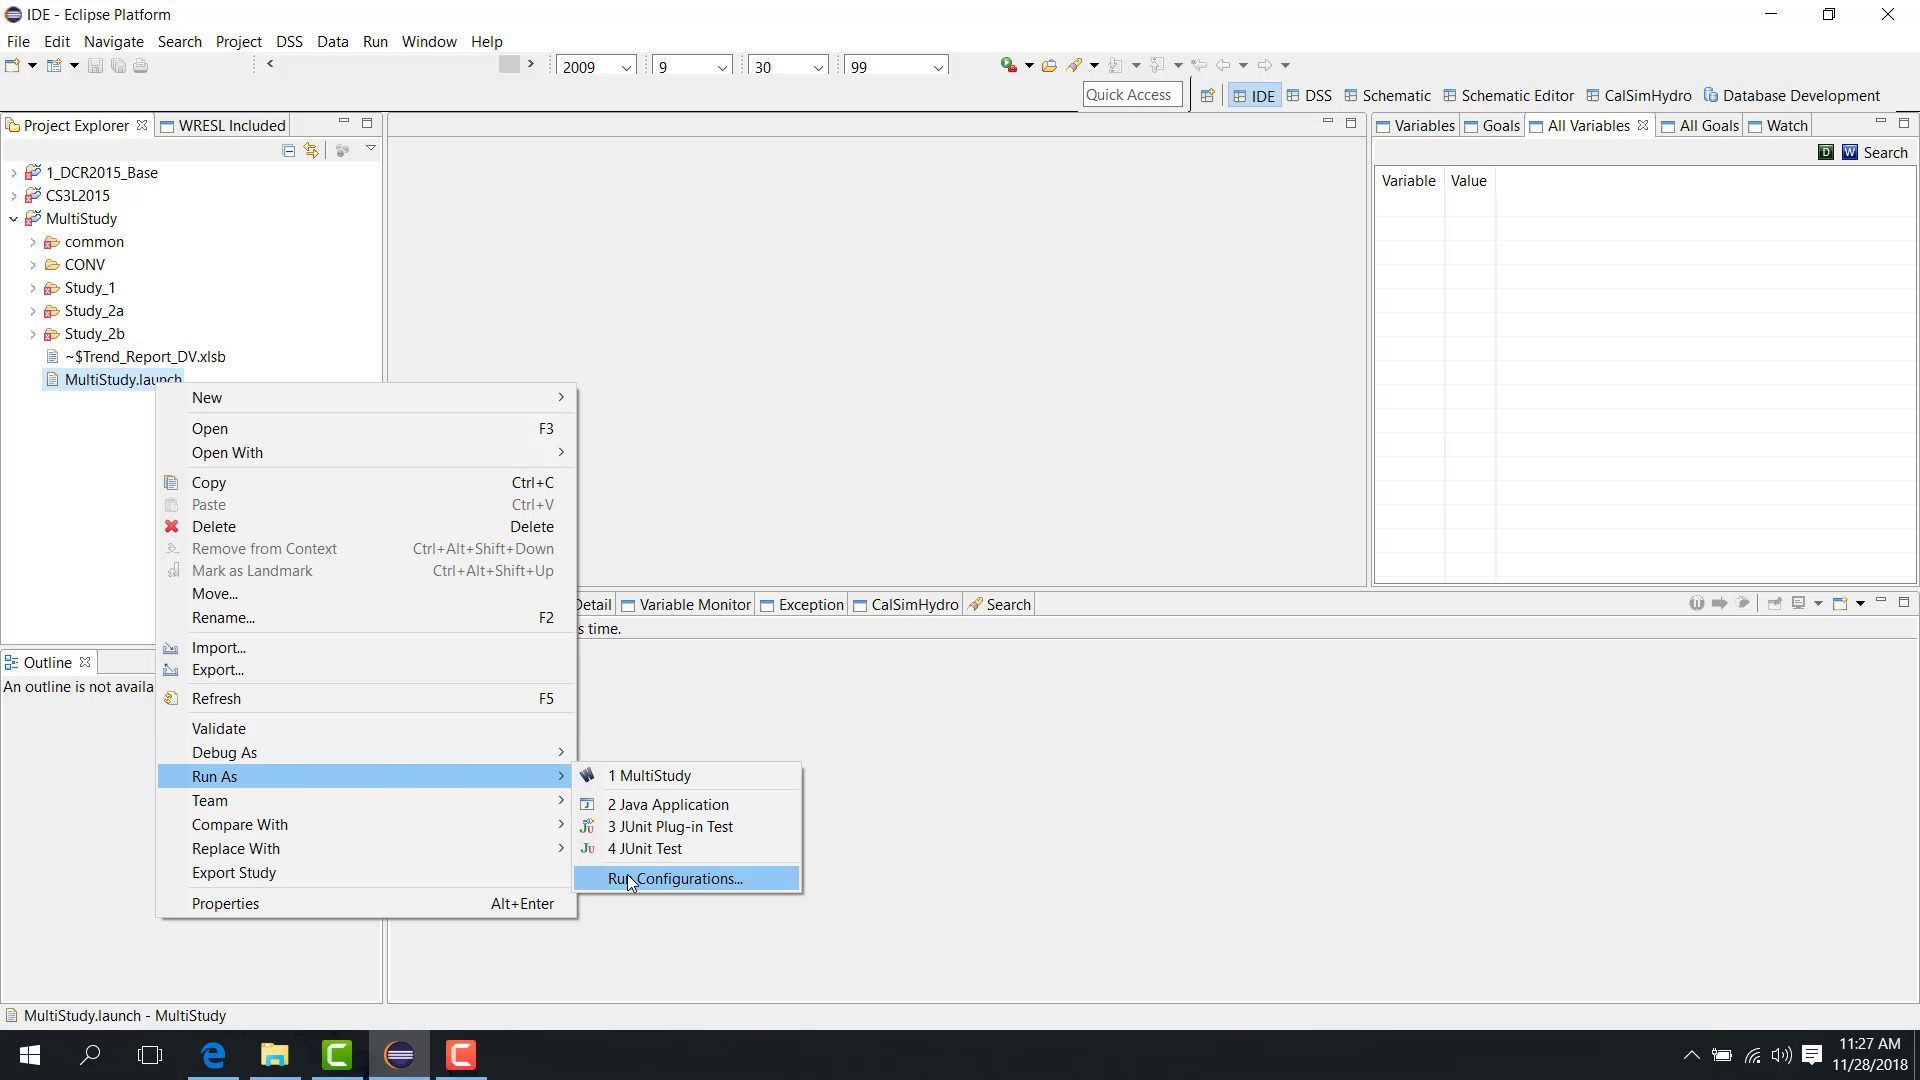Screen dimensions: 1920x1080
Task: Click scroll left arrow in toolbar slider
Action: click(x=270, y=64)
